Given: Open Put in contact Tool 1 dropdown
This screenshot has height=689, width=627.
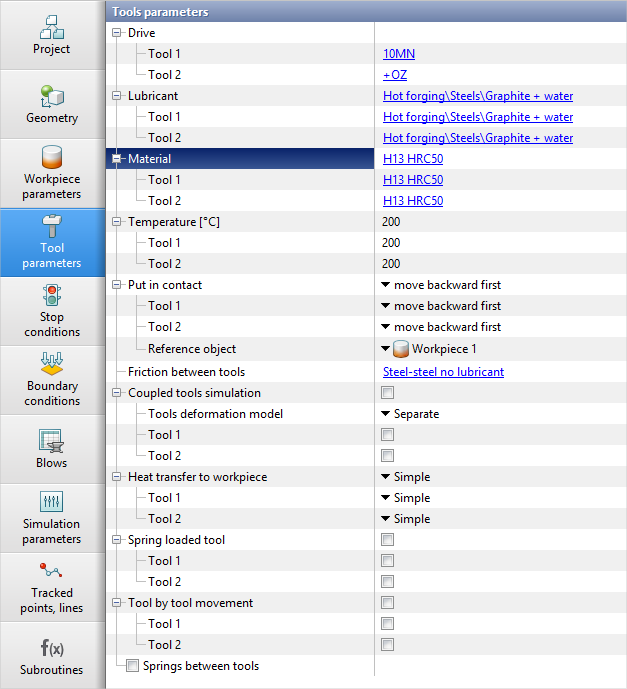Looking at the screenshot, I should point(385,306).
